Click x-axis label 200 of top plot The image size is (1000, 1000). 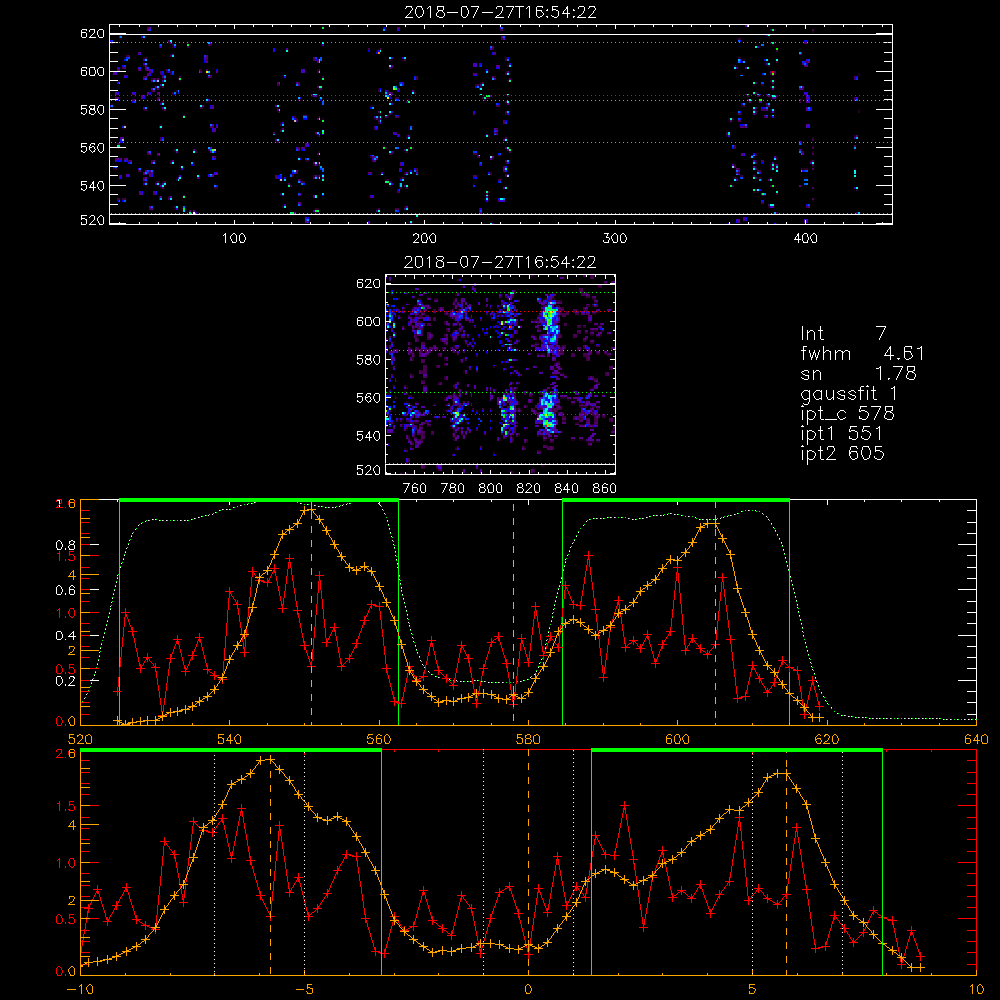click(x=425, y=239)
